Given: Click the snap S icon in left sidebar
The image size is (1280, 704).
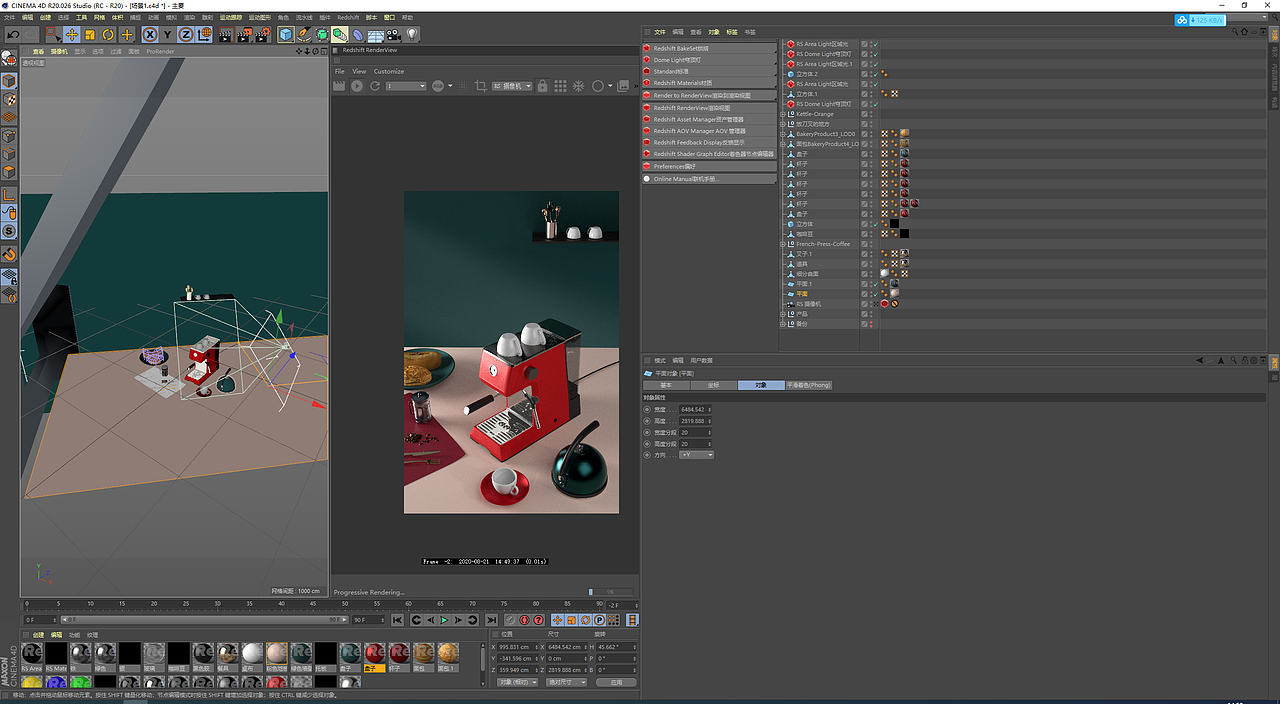Looking at the screenshot, I should tap(9, 231).
